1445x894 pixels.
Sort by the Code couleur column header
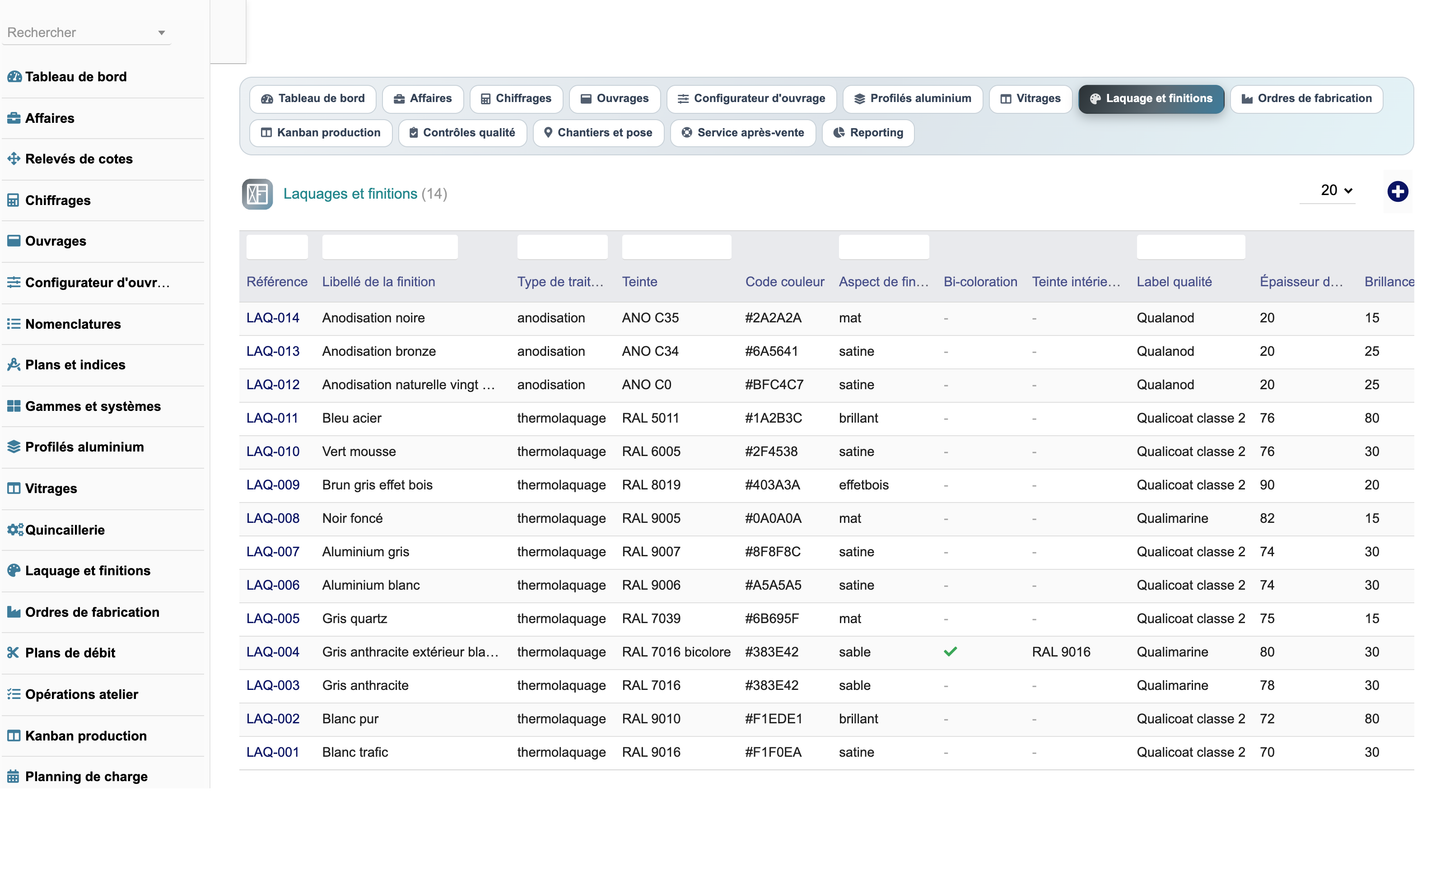[x=785, y=282]
